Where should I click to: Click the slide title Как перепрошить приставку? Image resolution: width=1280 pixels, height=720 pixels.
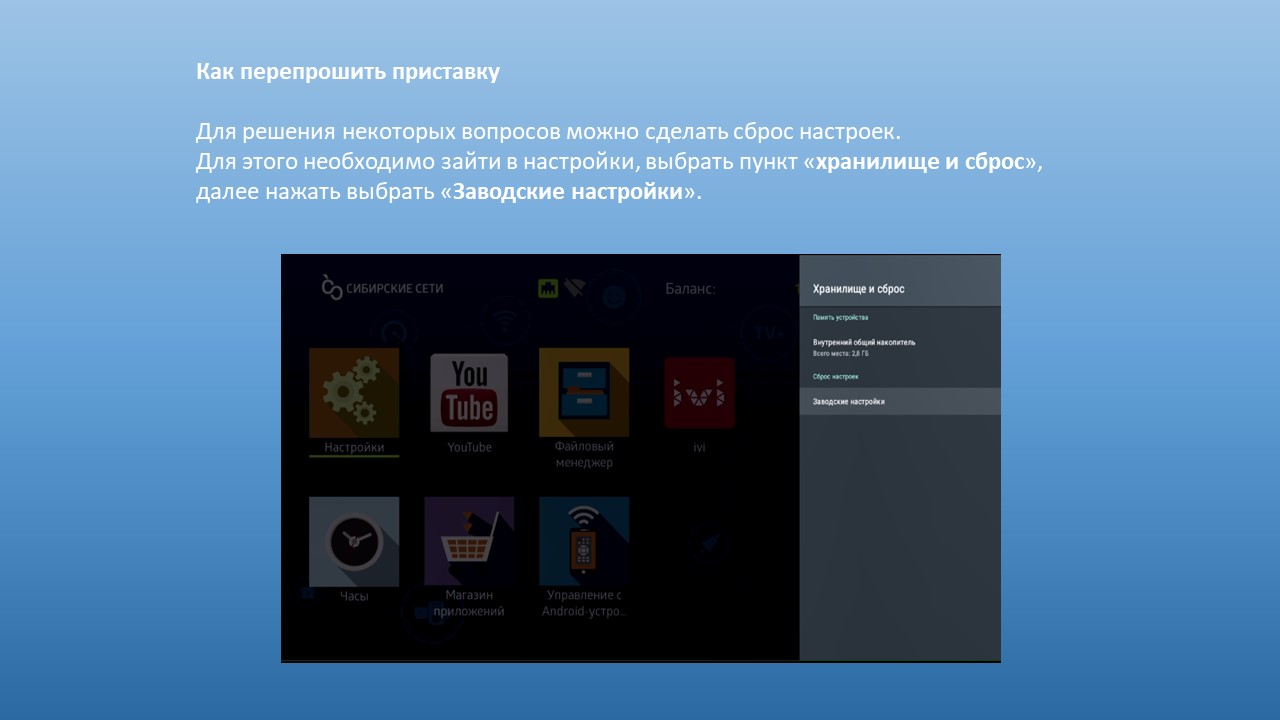(348, 73)
